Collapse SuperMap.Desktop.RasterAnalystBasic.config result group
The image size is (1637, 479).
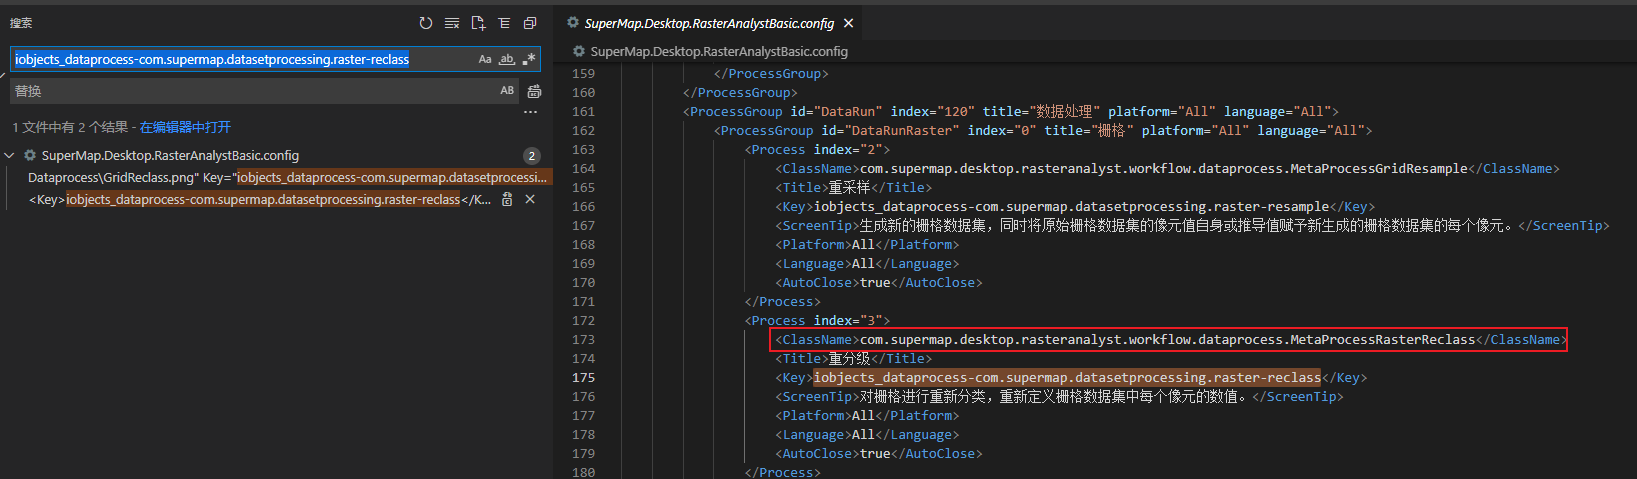coord(9,155)
